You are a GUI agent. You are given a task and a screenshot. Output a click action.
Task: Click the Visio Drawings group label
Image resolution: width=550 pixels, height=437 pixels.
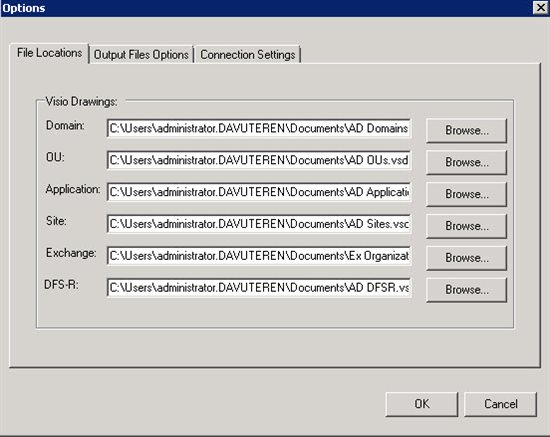tap(81, 102)
